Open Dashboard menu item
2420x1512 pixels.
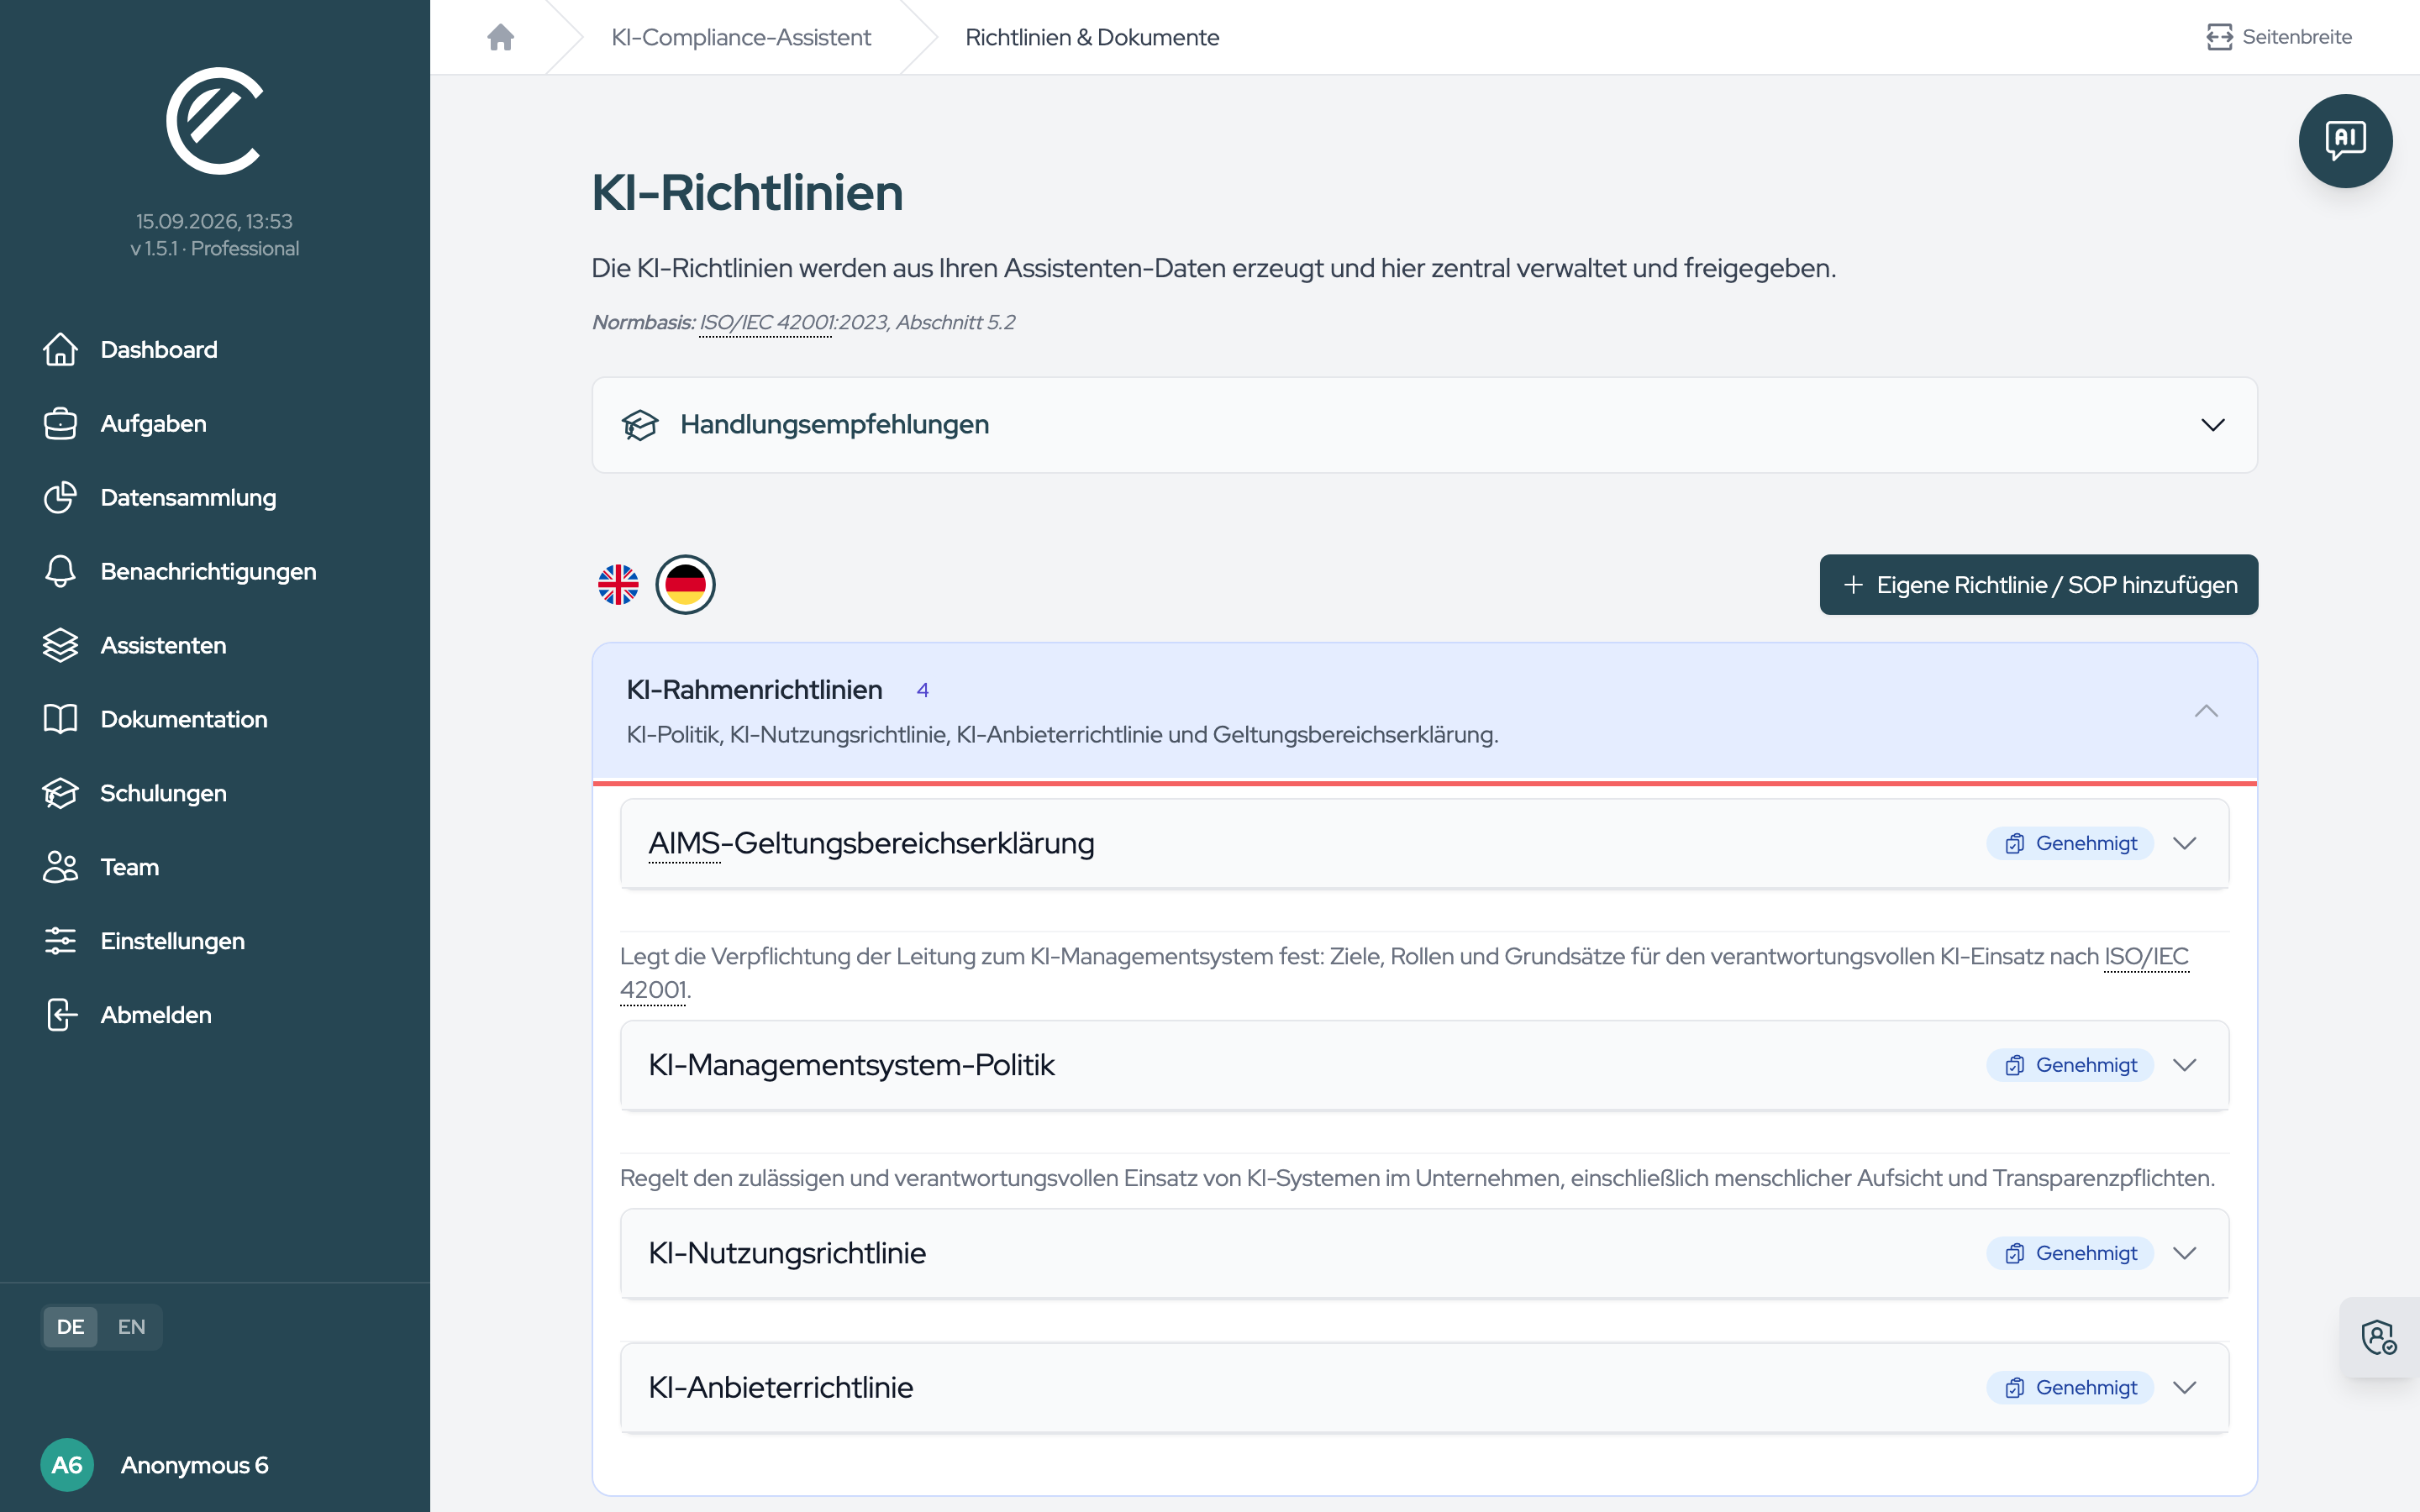[x=215, y=349]
